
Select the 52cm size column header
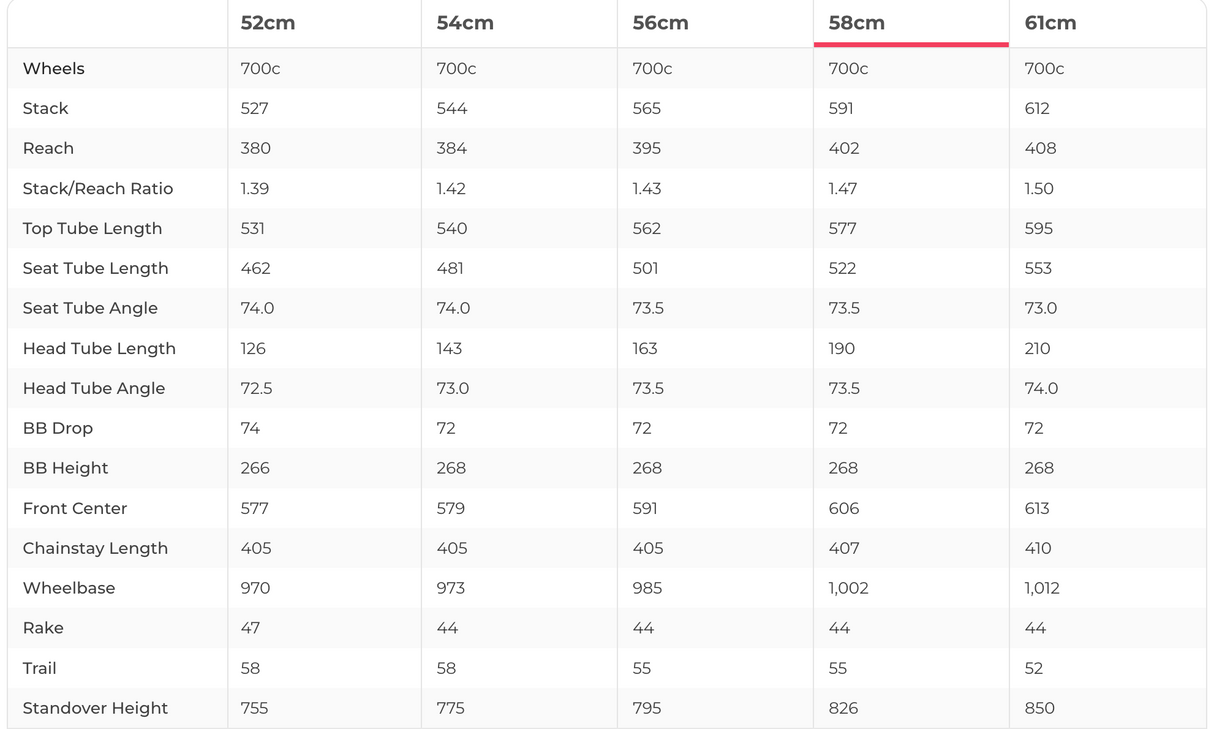[x=268, y=23]
